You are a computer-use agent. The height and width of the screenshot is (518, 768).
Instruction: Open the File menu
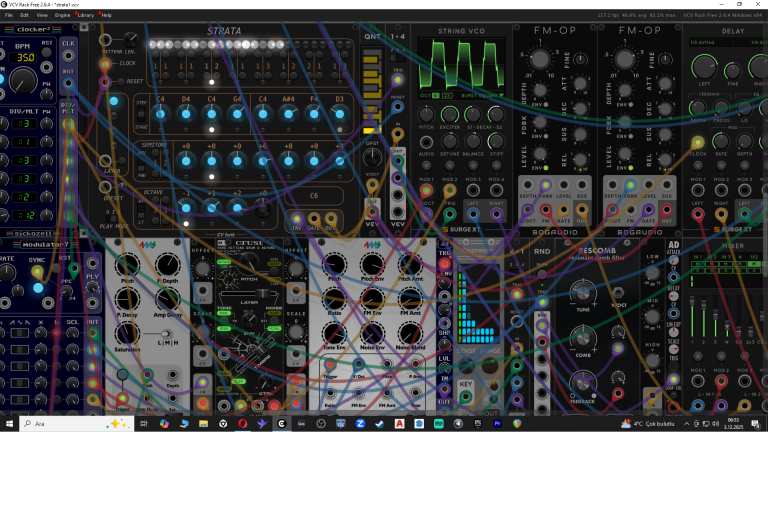(x=9, y=15)
